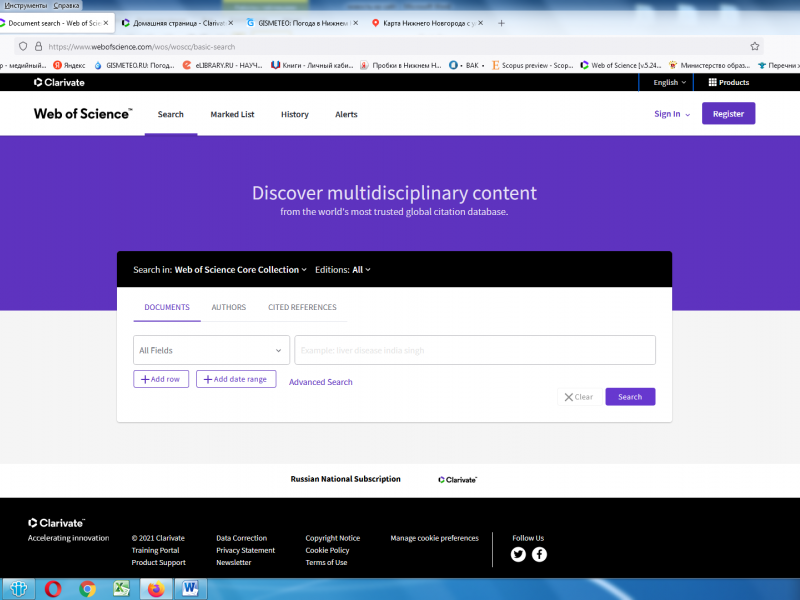This screenshot has height=600, width=800.
Task: Expand the Editions: All dropdown
Action: pyautogui.click(x=343, y=270)
